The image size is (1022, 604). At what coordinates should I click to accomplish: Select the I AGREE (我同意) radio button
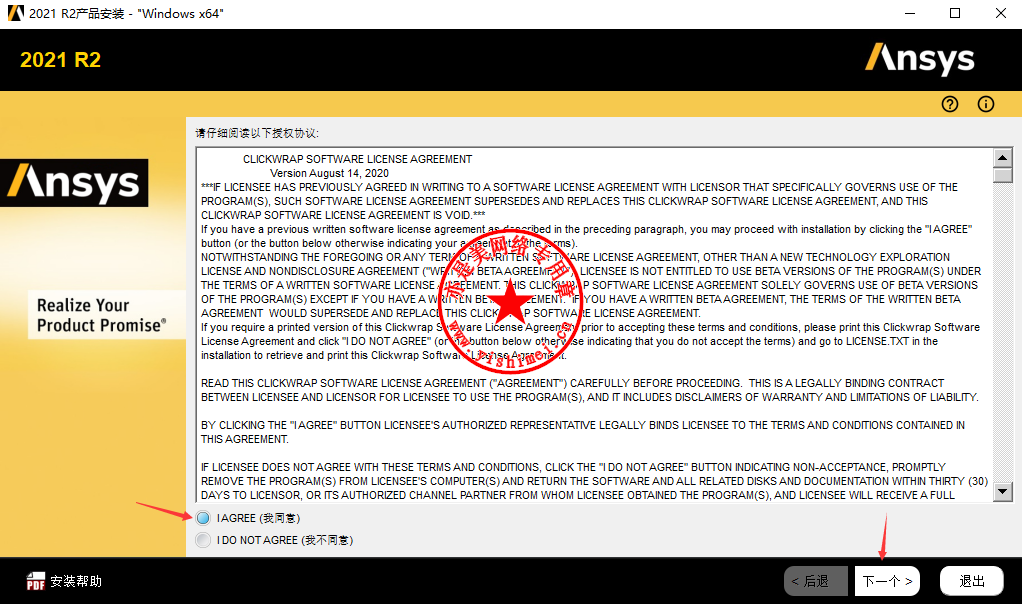click(x=203, y=518)
